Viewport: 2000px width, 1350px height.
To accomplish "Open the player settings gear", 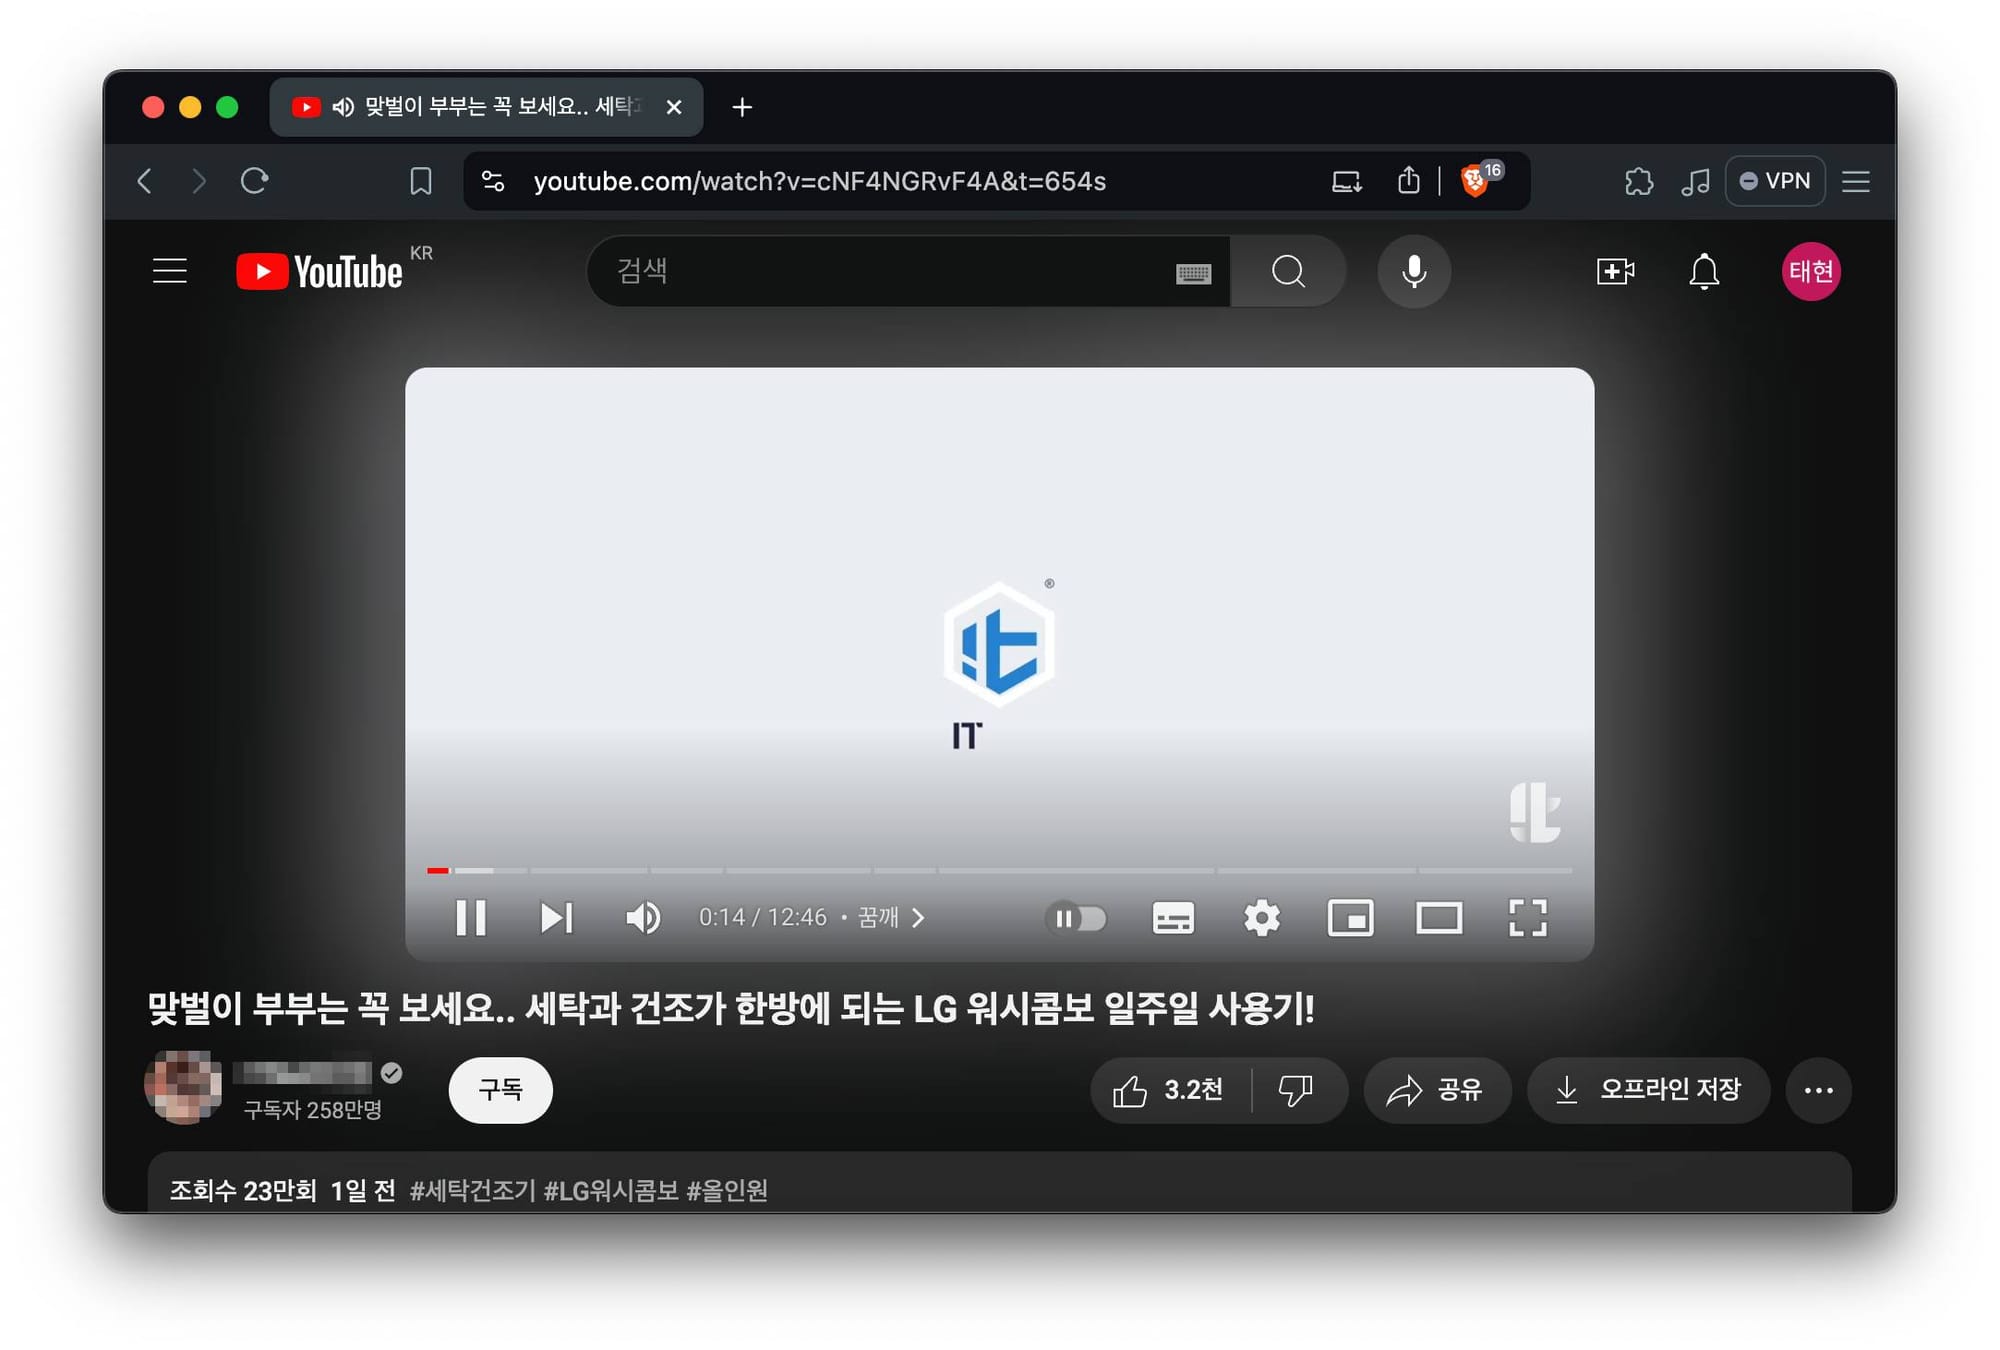I will coord(1262,918).
